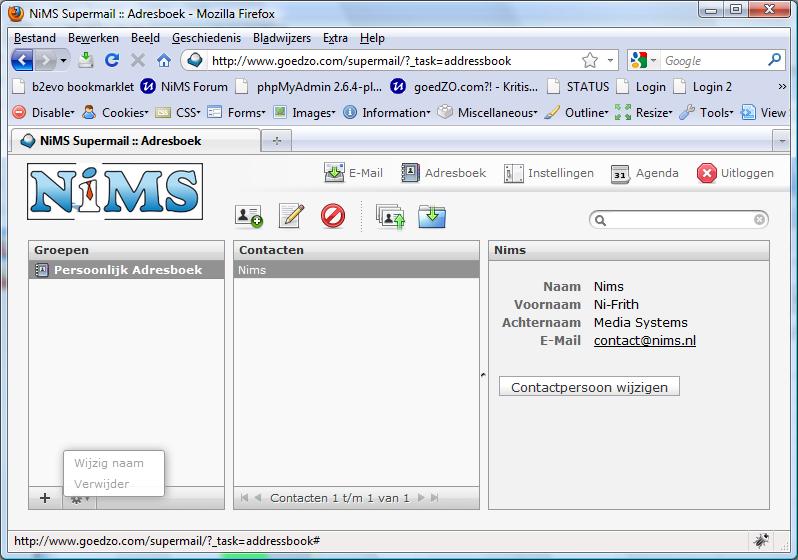This screenshot has width=798, height=560.
Task: Click the contact search field
Action: click(679, 219)
